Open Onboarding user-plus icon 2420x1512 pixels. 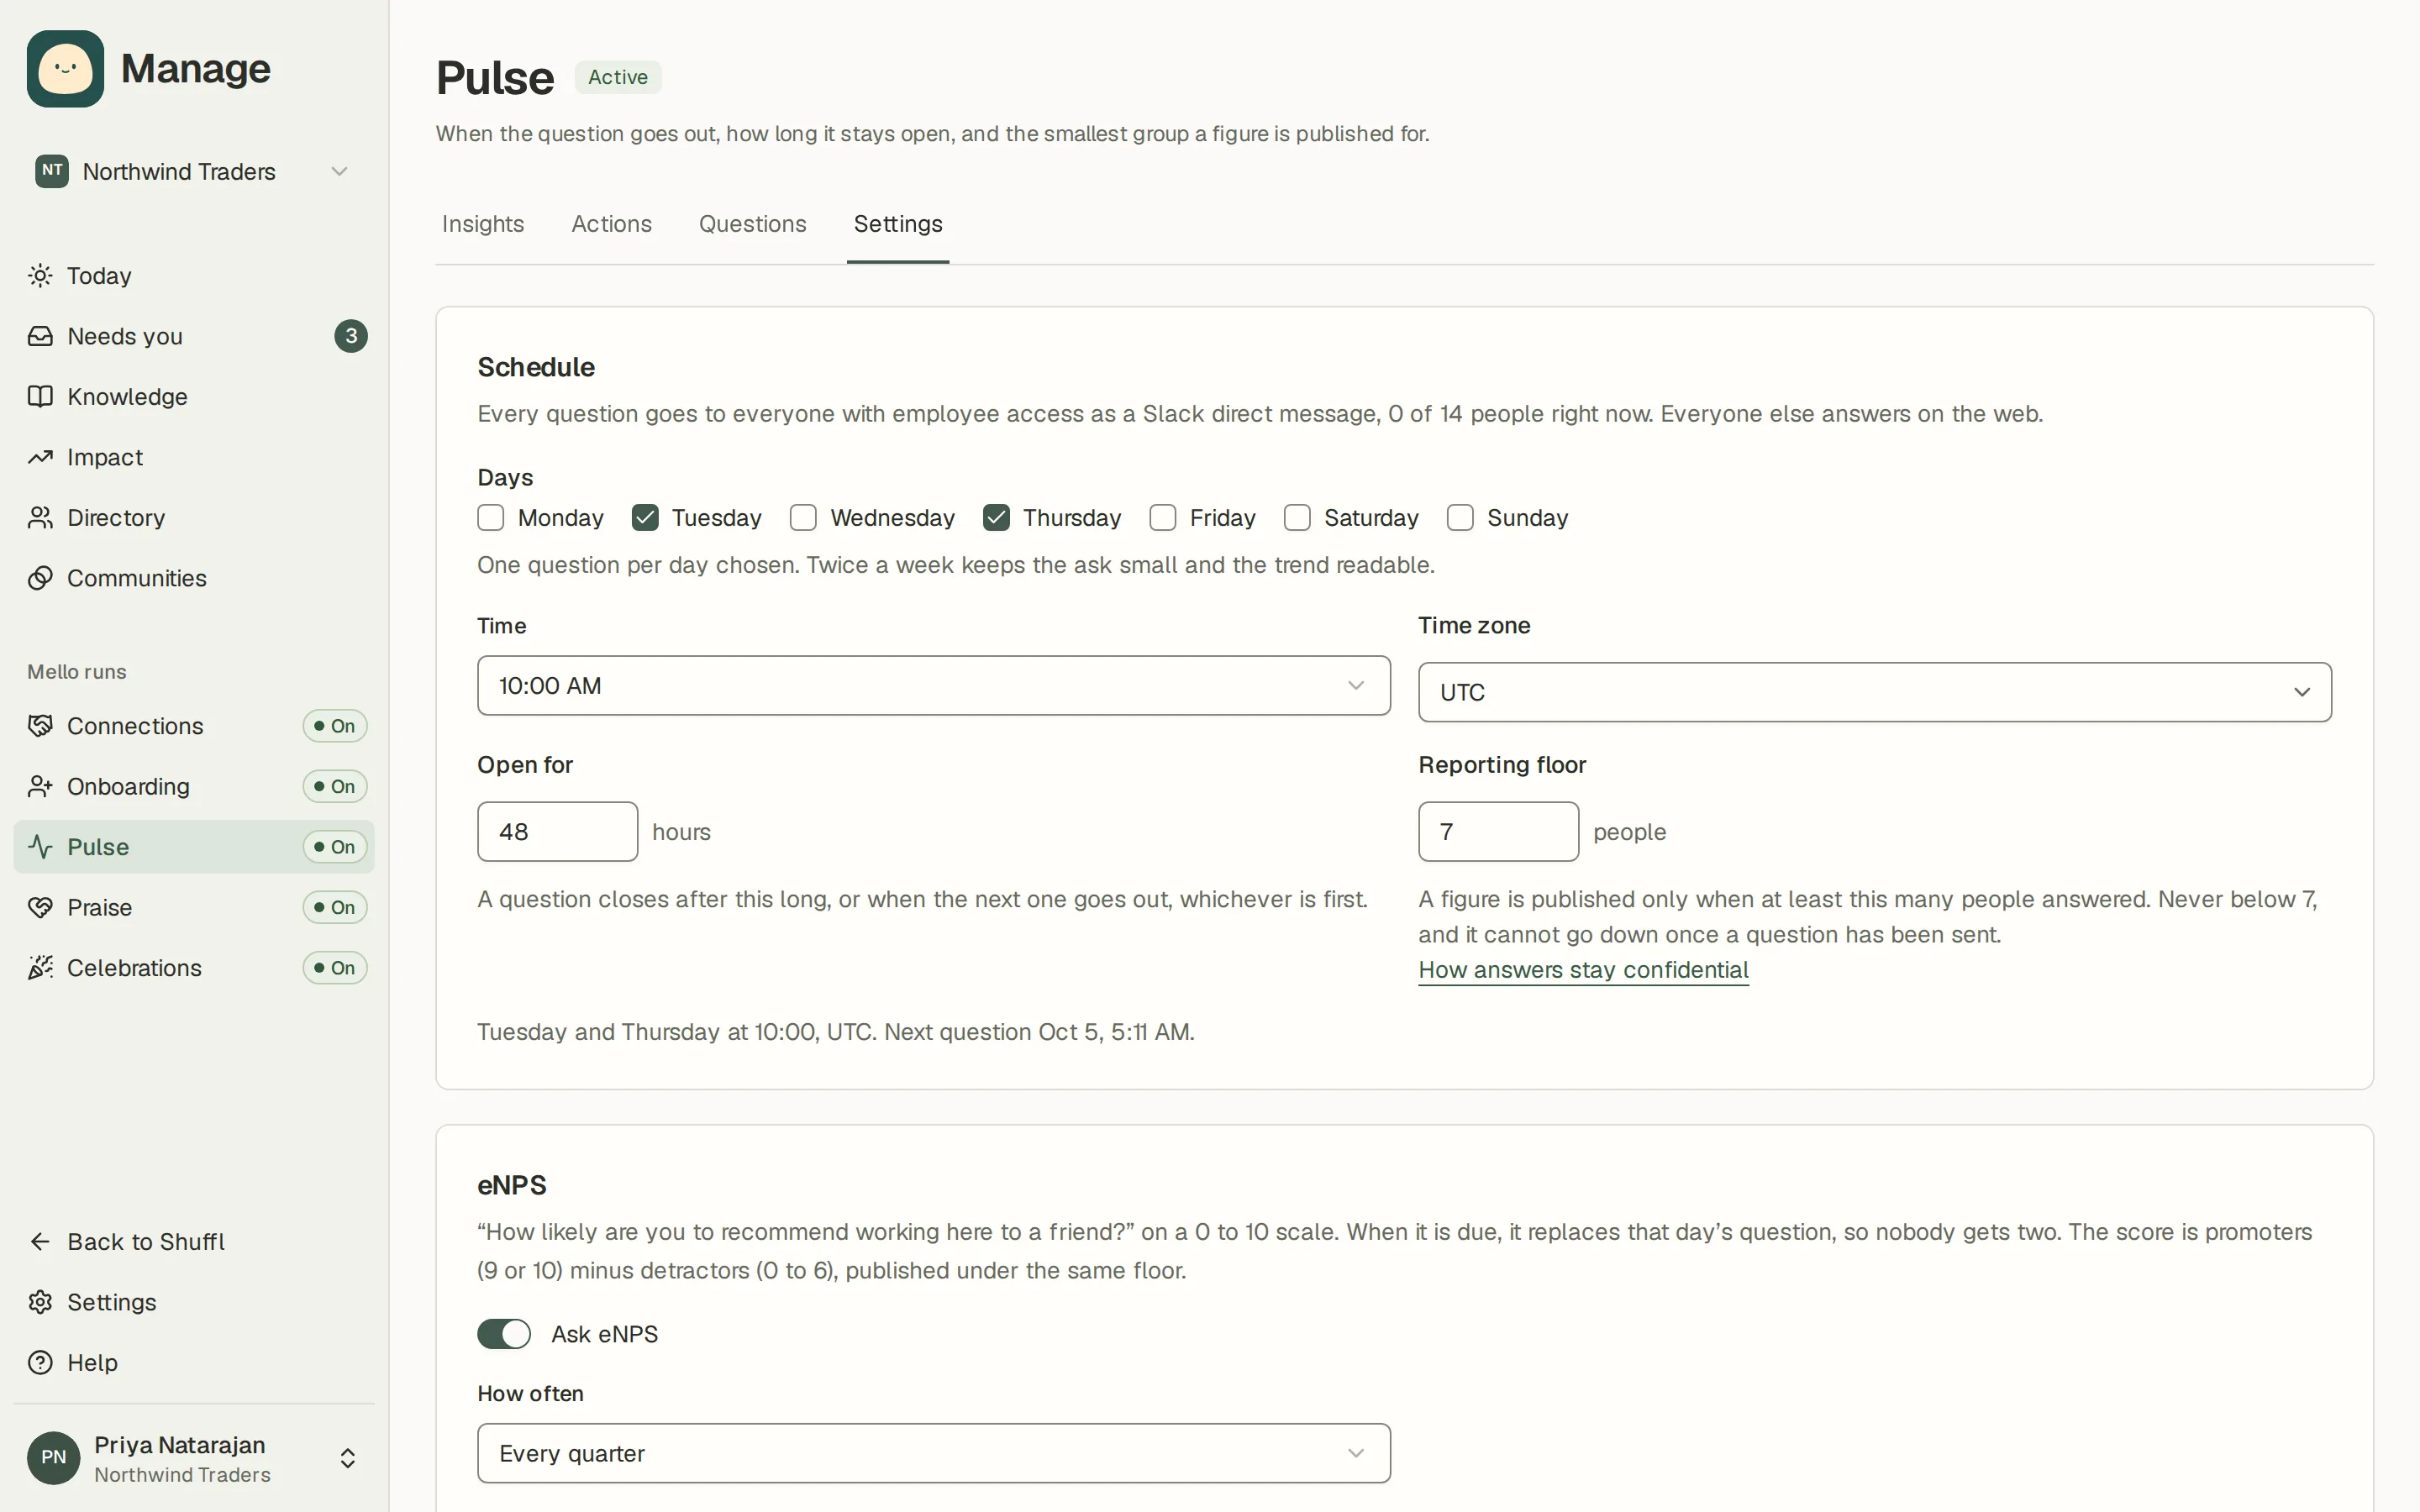(x=40, y=786)
